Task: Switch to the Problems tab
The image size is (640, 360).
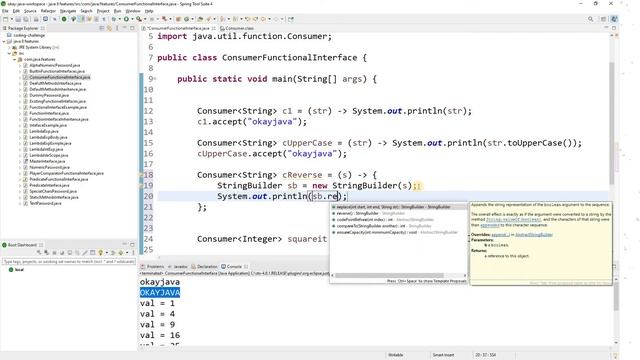Action: pyautogui.click(x=152, y=267)
